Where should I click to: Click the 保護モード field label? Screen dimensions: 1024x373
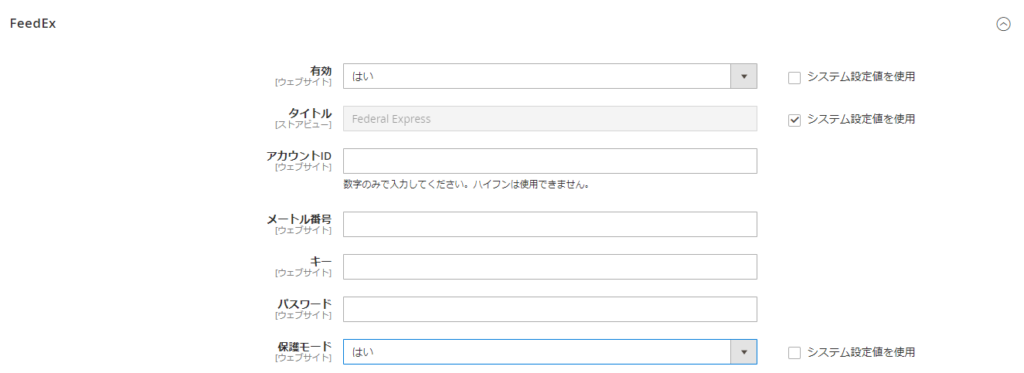305,346
